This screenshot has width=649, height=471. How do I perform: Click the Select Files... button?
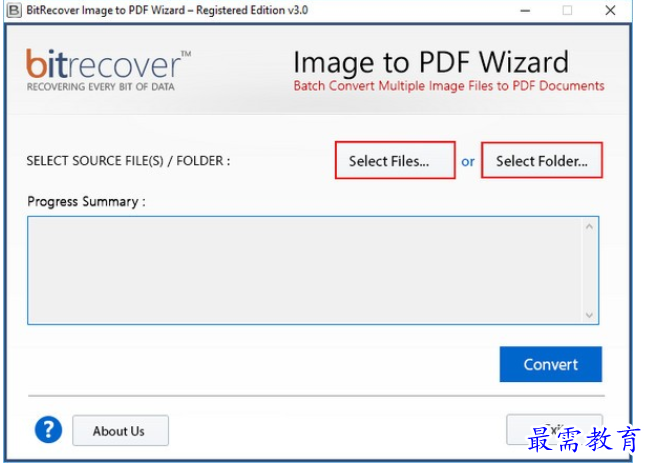[x=395, y=161]
